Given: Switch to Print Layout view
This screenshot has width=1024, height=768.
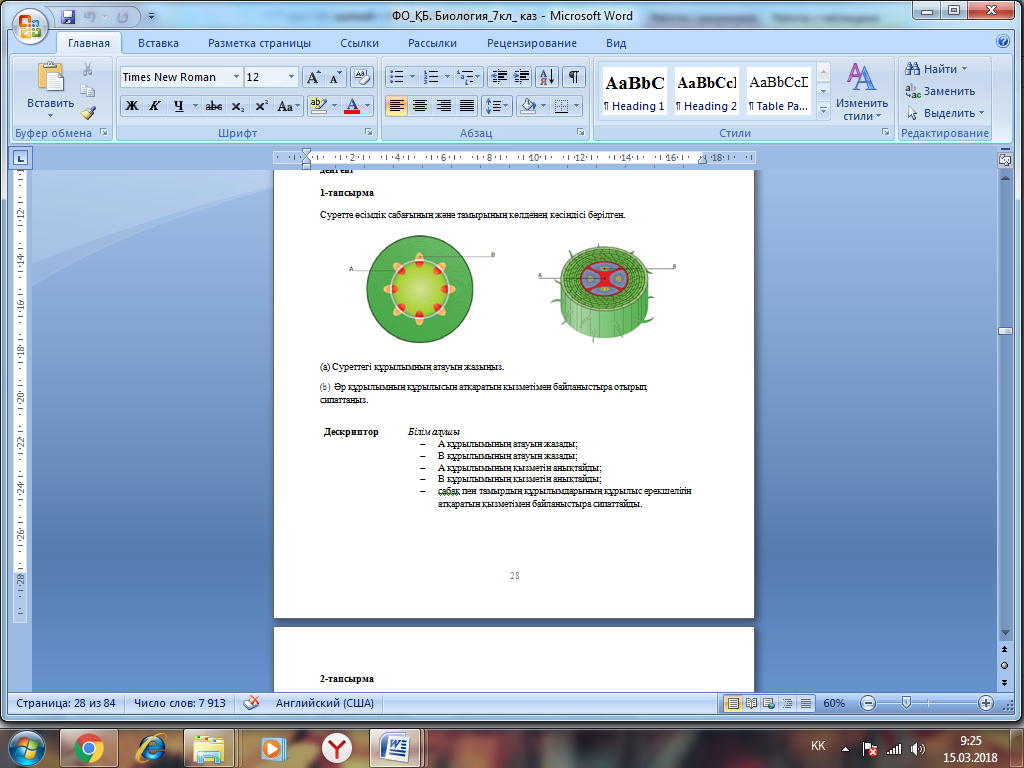Looking at the screenshot, I should click(733, 703).
